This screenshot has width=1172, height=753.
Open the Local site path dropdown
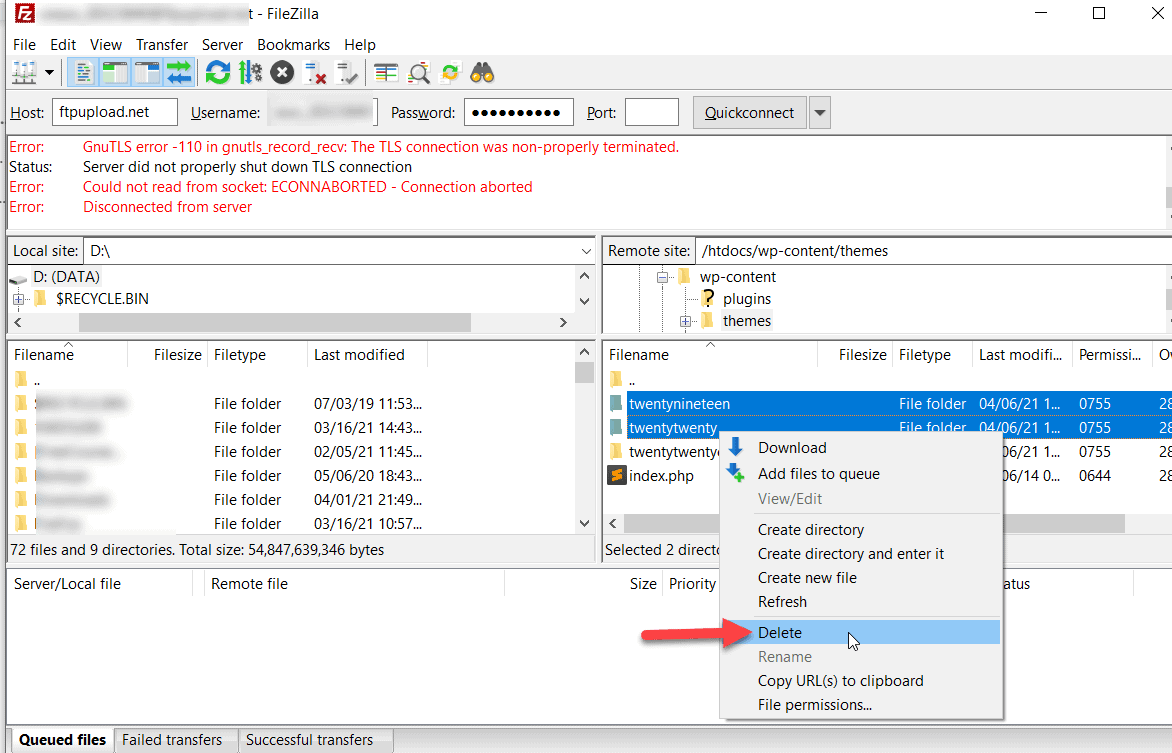click(586, 251)
